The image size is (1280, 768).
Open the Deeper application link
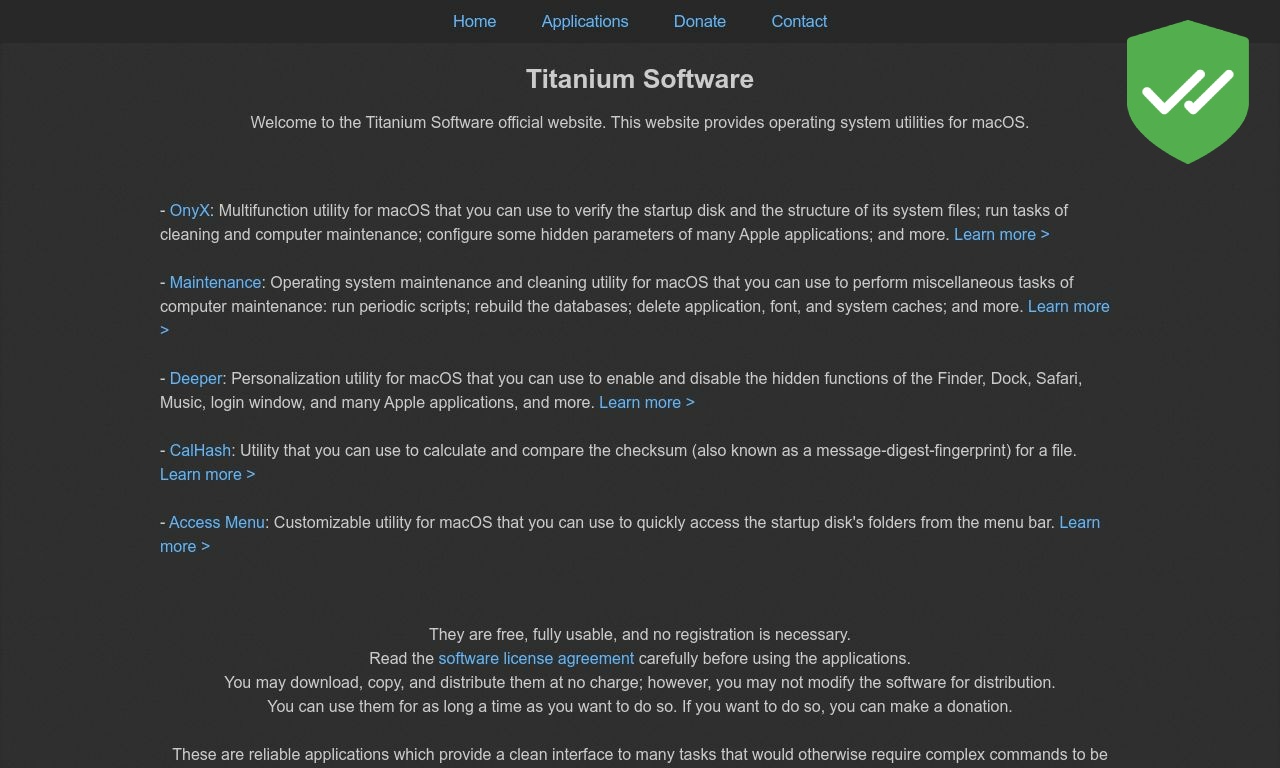[x=196, y=378]
